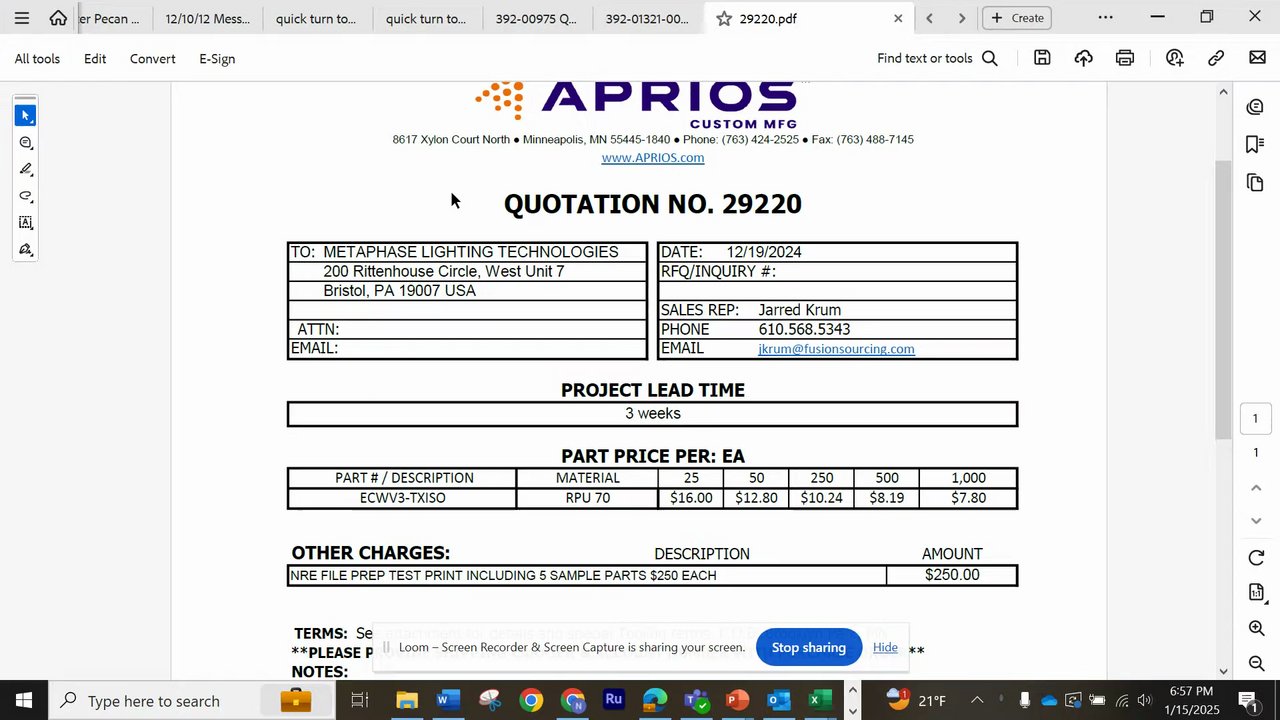The image size is (1280, 720).
Task: Click the 3 weeks lead time text
Action: (x=653, y=414)
